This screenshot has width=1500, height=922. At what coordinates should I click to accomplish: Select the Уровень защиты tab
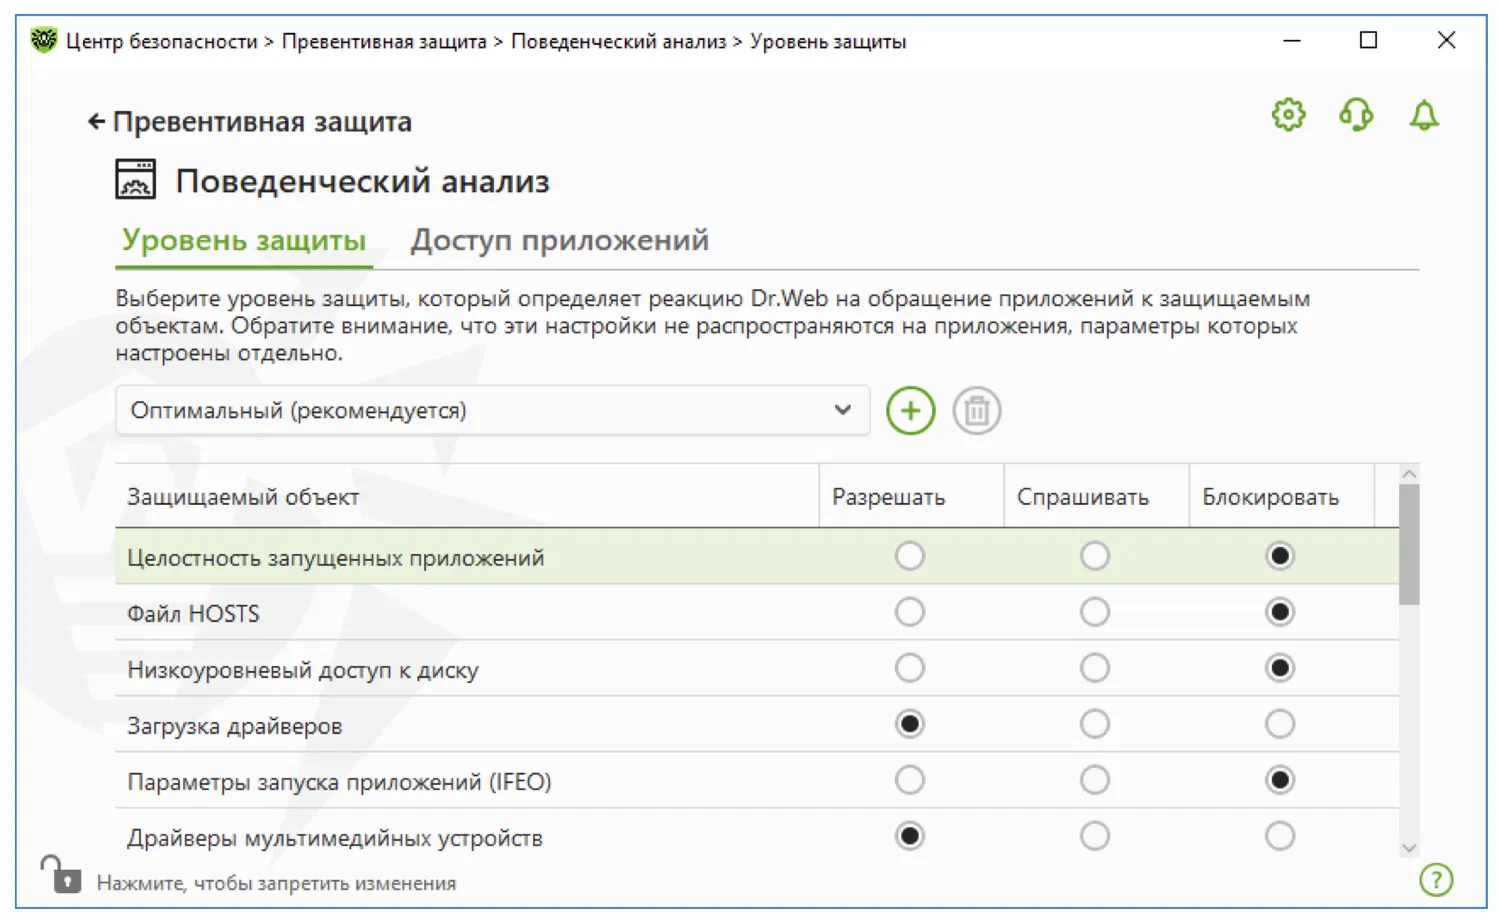(x=244, y=241)
